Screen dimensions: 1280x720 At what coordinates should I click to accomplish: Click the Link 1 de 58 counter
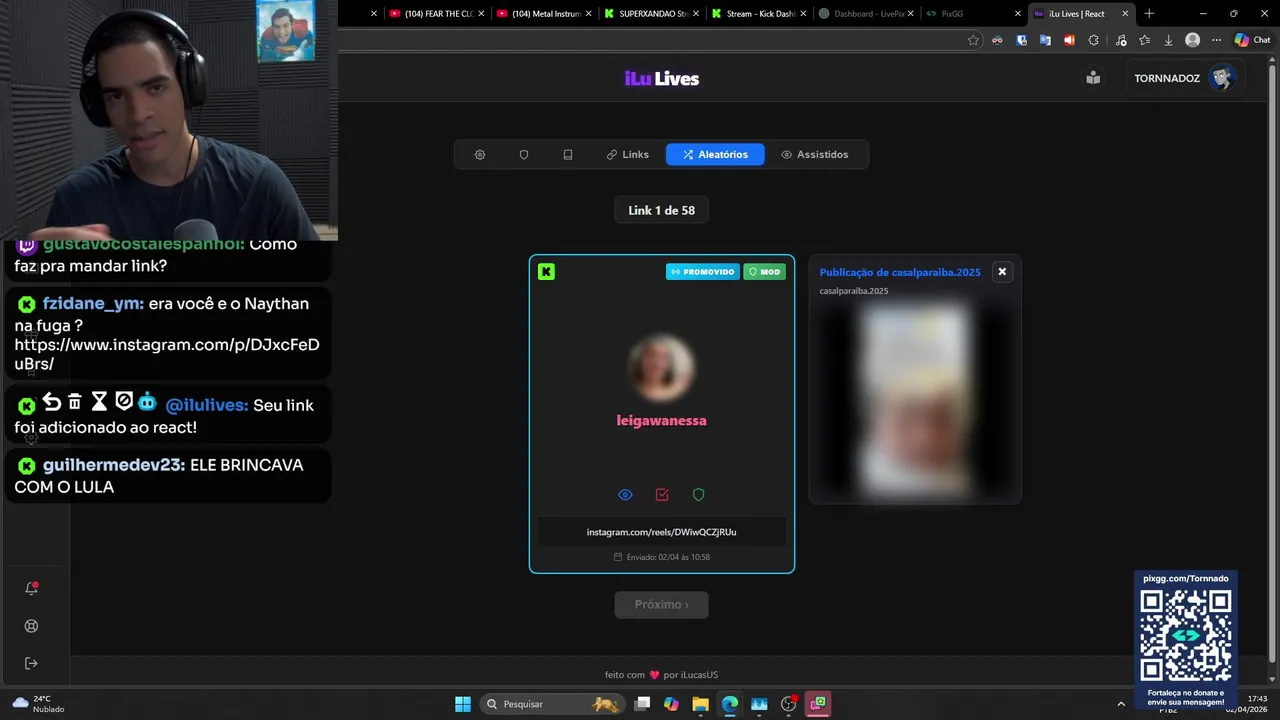click(662, 211)
